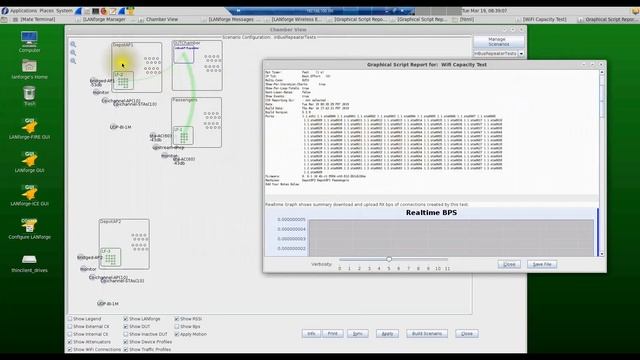Viewport: 640px width, 360px height.
Task: Open the Computer desktop icon
Action: [x=29, y=42]
